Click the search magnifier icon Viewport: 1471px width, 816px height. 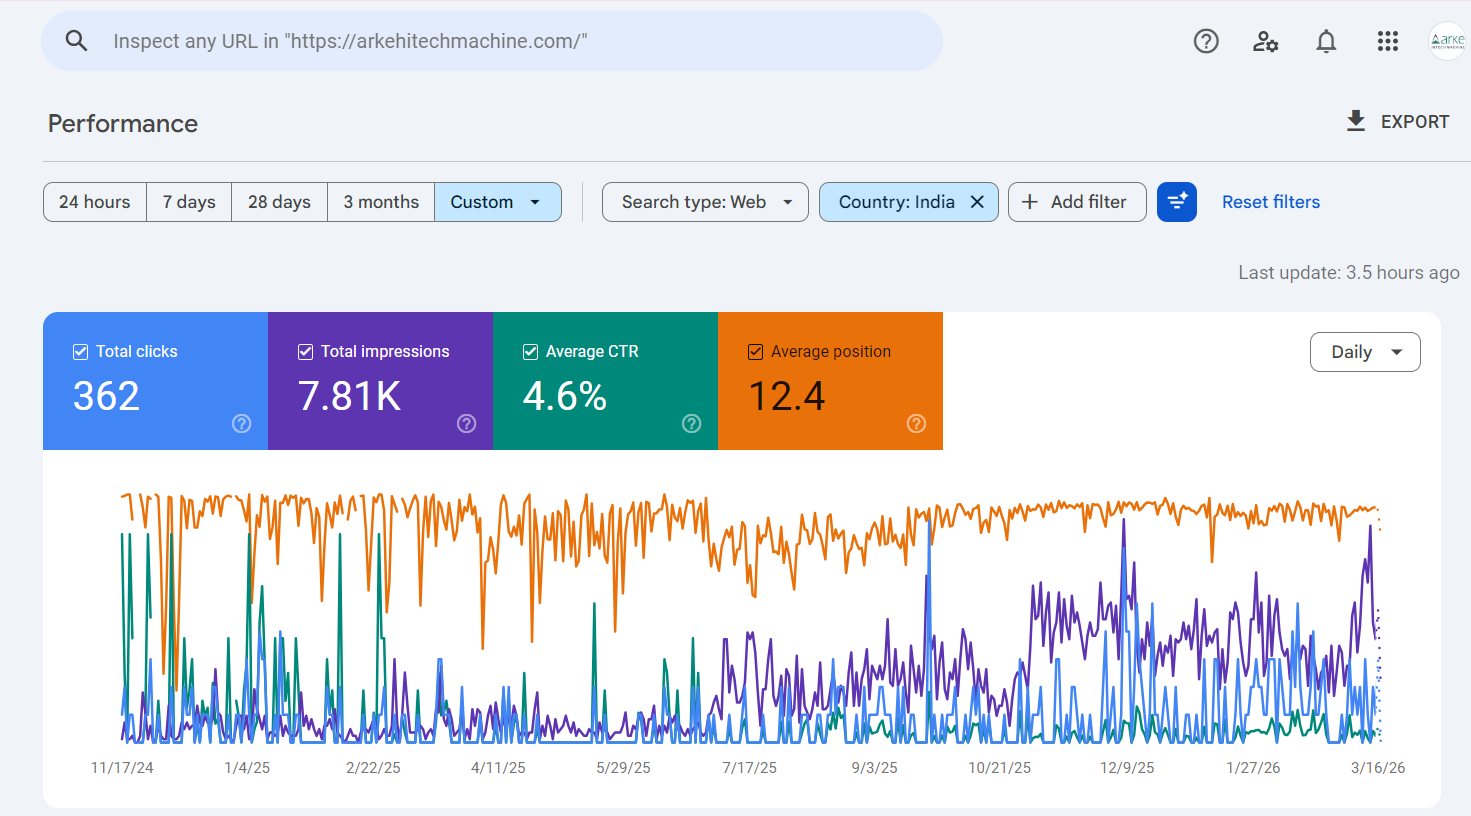(76, 41)
